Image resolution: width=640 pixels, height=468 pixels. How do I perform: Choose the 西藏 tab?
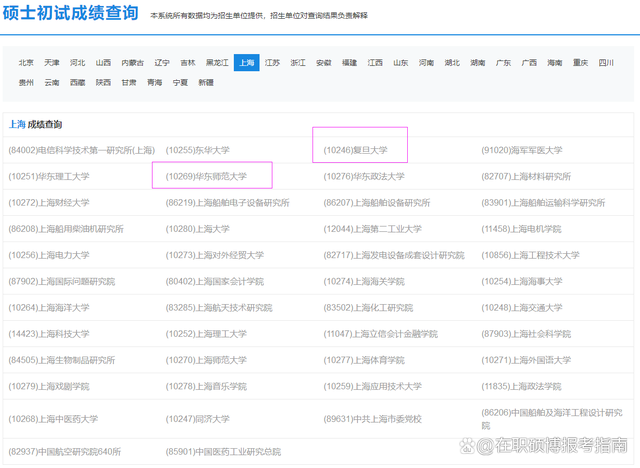coord(78,82)
